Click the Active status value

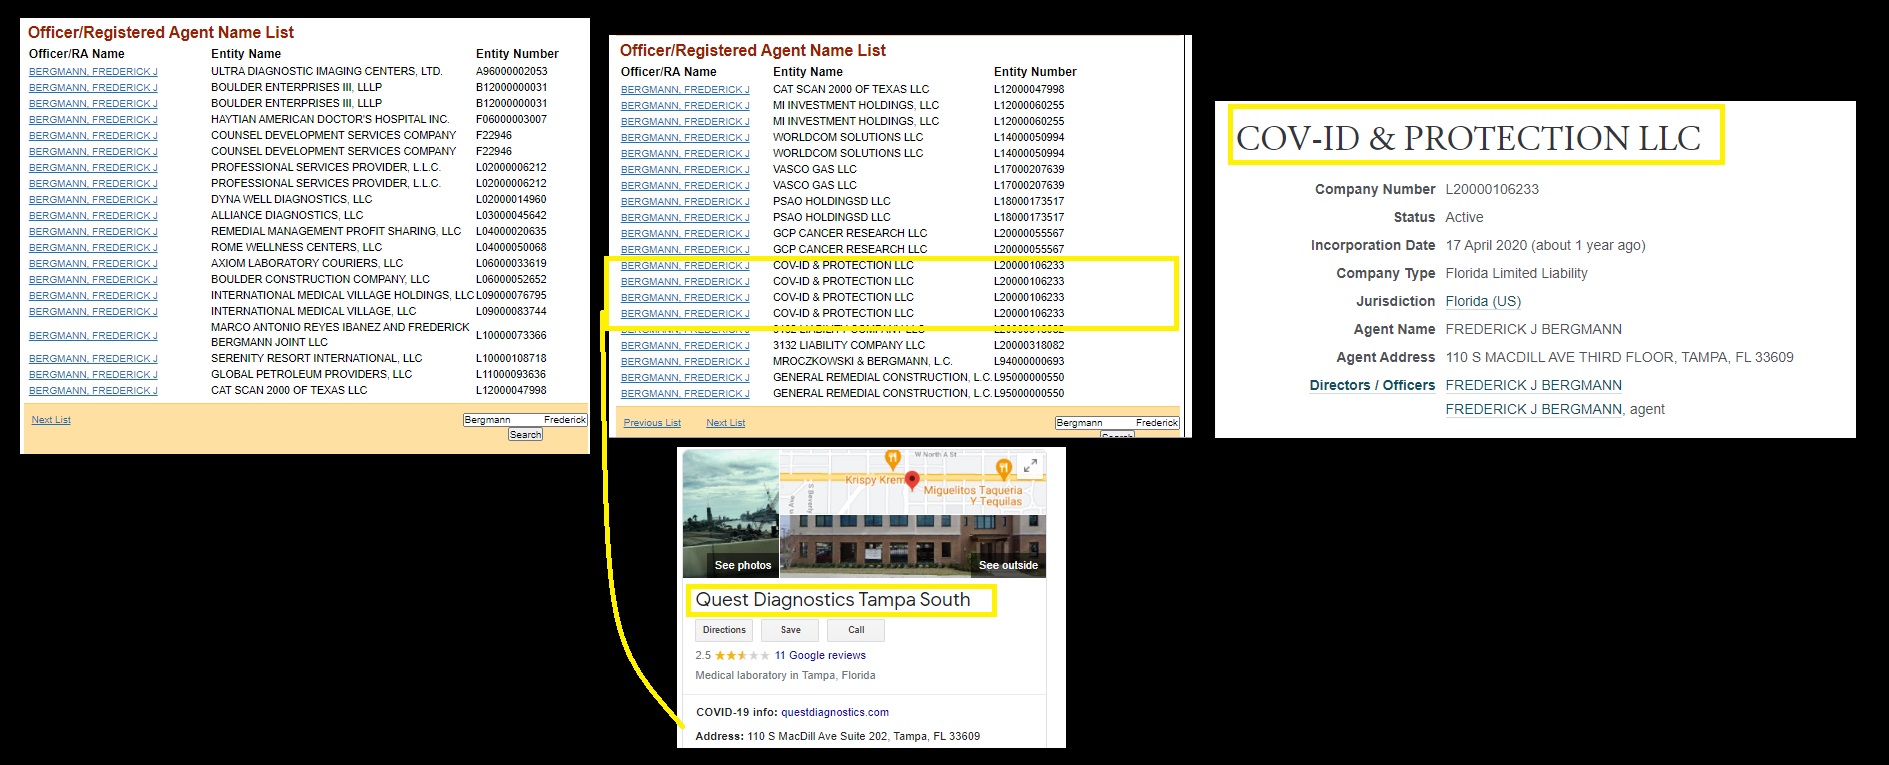[x=1464, y=217]
